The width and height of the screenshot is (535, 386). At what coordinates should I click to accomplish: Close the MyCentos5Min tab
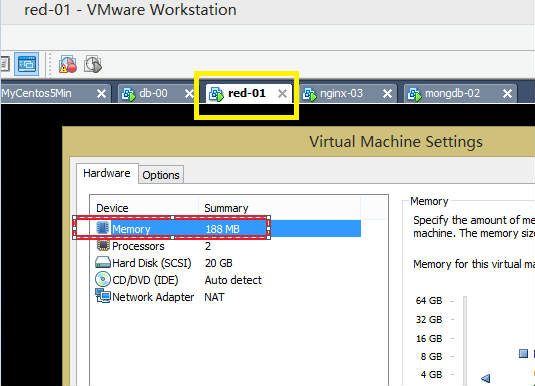pos(101,94)
